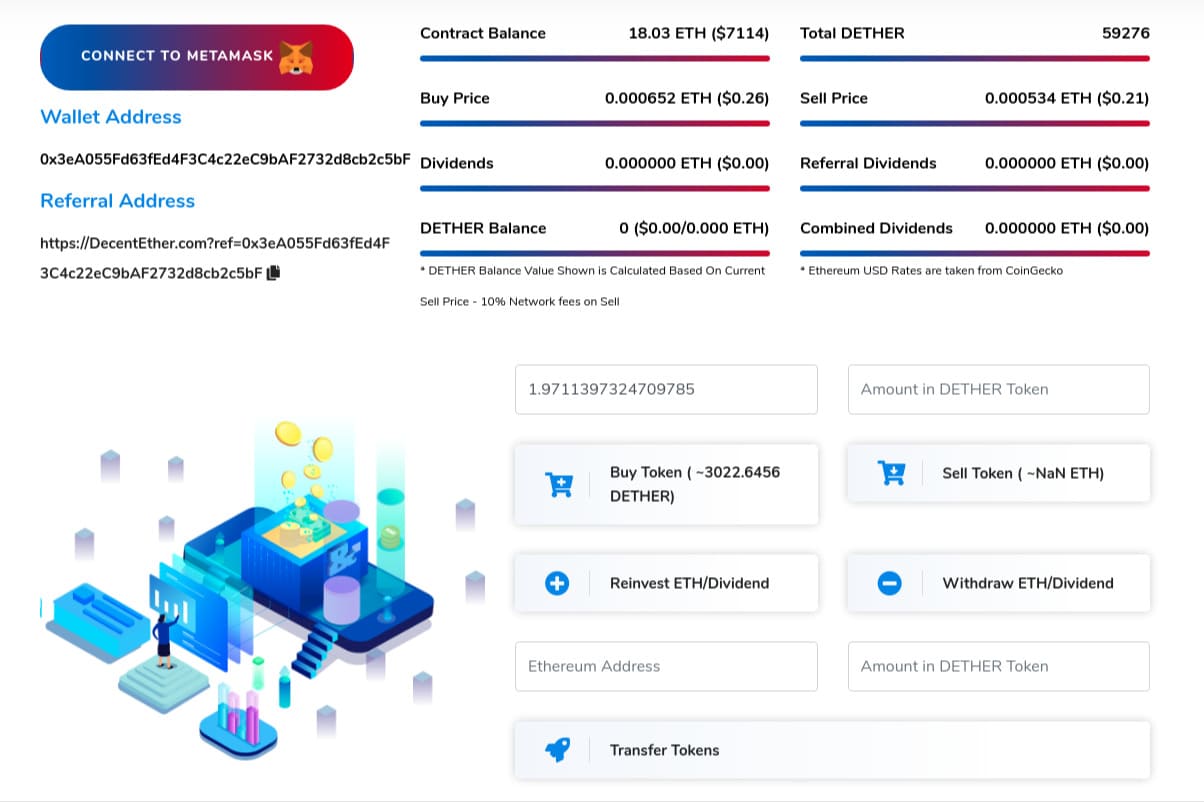The image size is (1204, 802).
Task: Focus the ETH amount field showing 1.9711397324709785
Action: (666, 389)
